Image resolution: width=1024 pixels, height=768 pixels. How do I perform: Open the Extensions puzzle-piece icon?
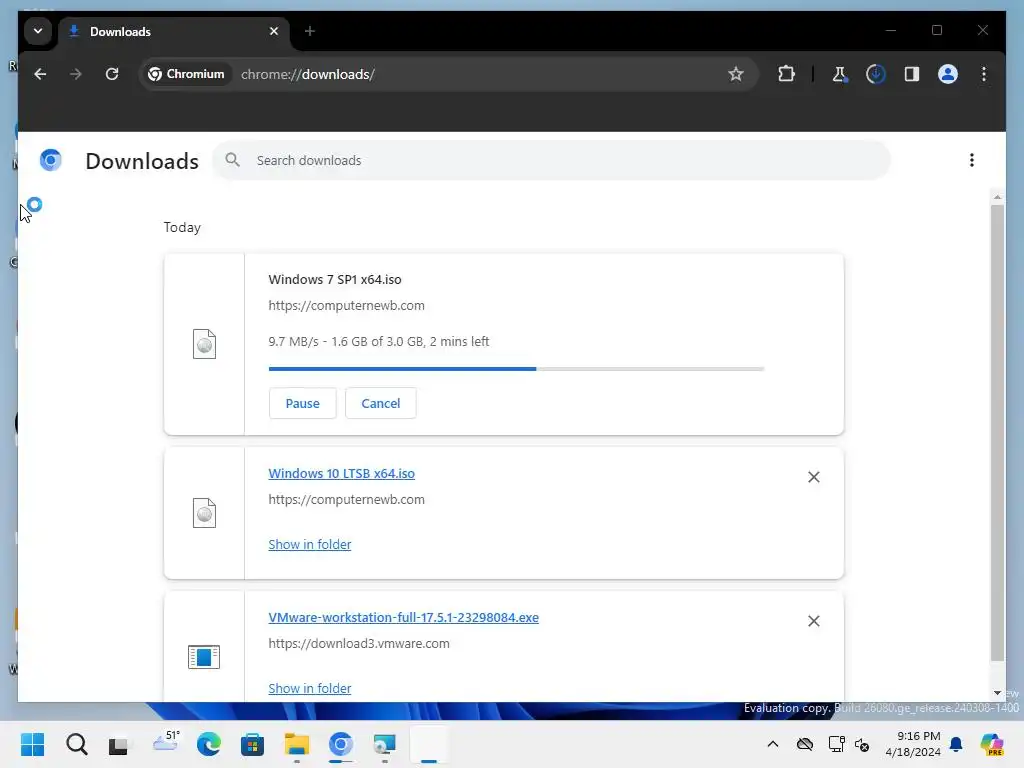coord(786,74)
